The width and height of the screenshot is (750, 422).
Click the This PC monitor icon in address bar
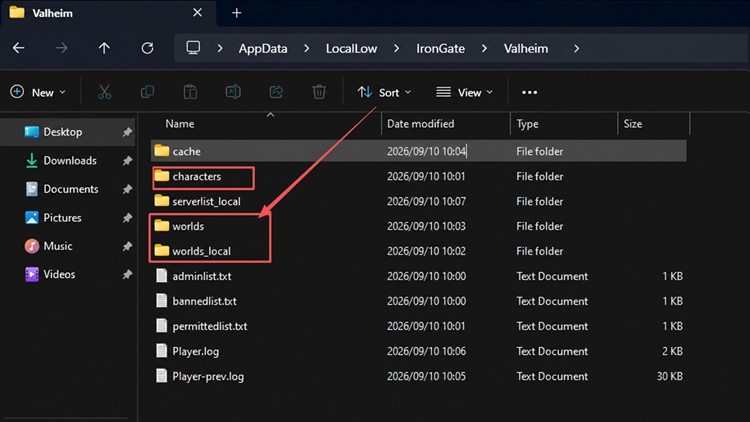[x=193, y=48]
